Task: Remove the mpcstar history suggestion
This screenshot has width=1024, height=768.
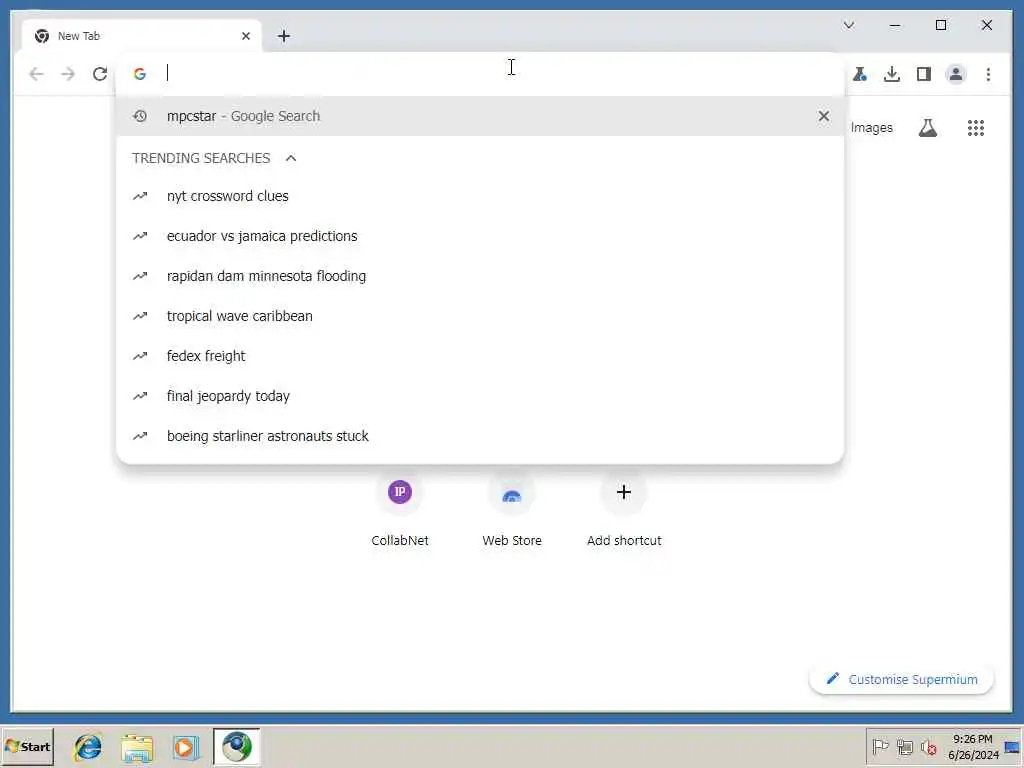Action: point(824,116)
